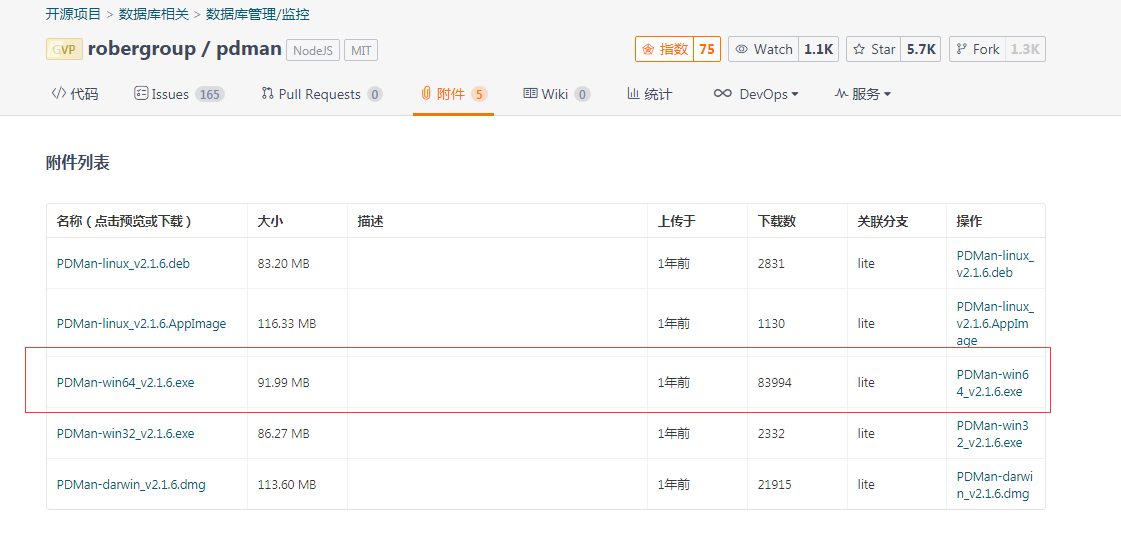Click the fork icon in Fork
This screenshot has height=535, width=1121.
(962, 49)
